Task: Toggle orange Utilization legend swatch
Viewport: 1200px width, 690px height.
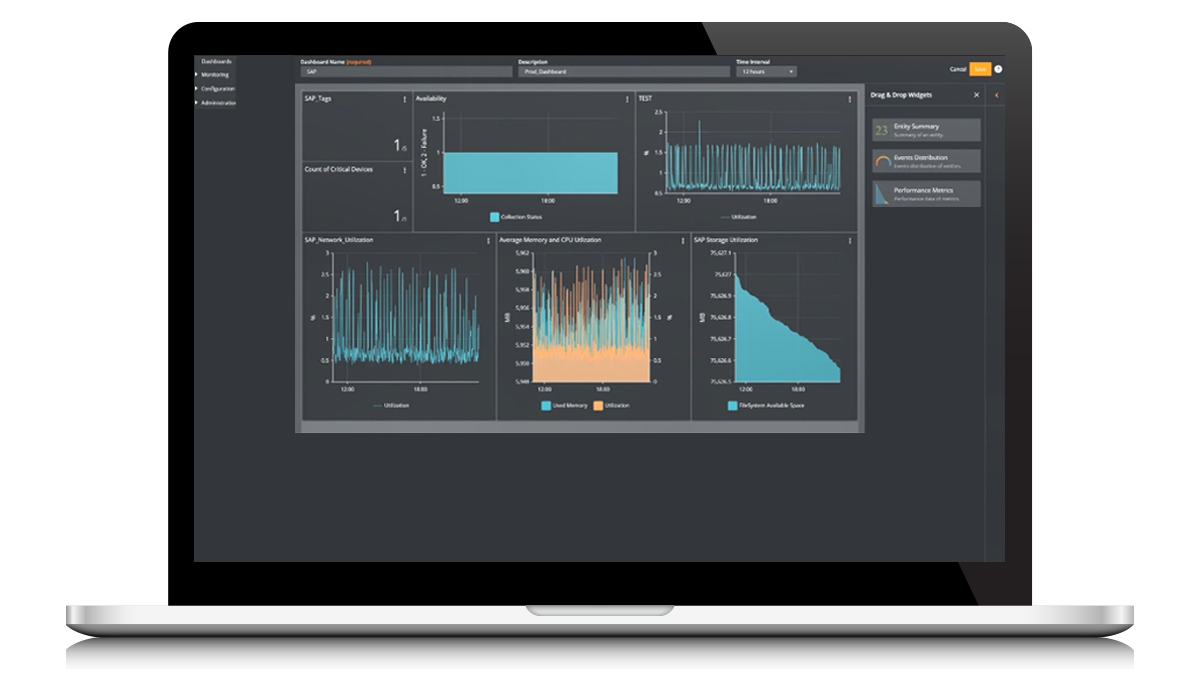Action: 598,405
